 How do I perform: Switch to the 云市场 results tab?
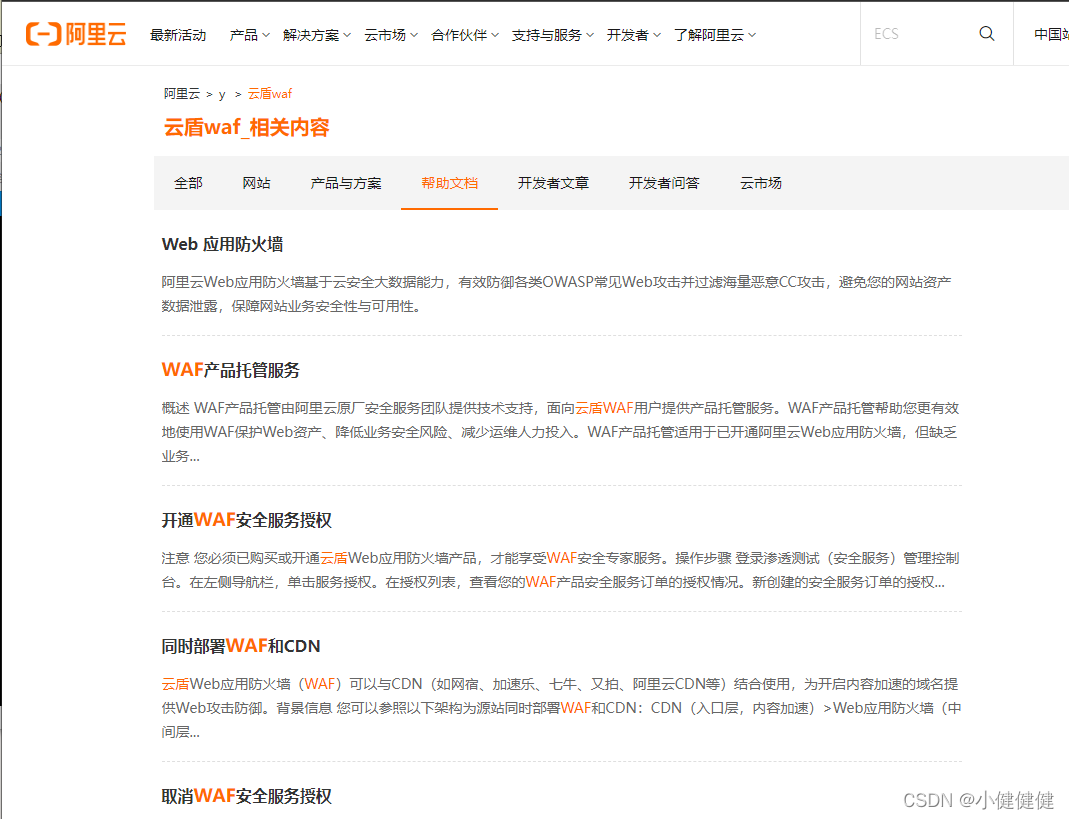click(x=761, y=183)
